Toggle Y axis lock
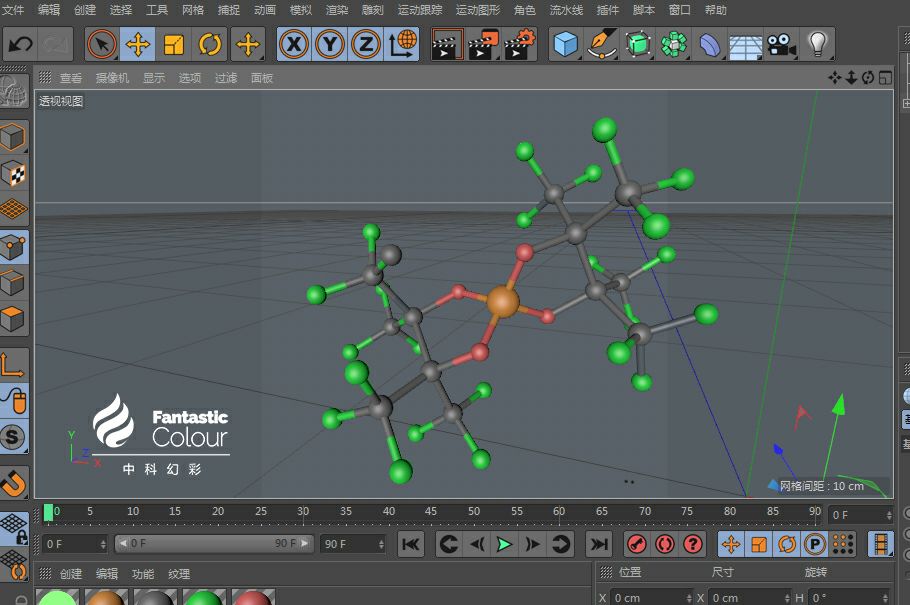 pos(330,44)
